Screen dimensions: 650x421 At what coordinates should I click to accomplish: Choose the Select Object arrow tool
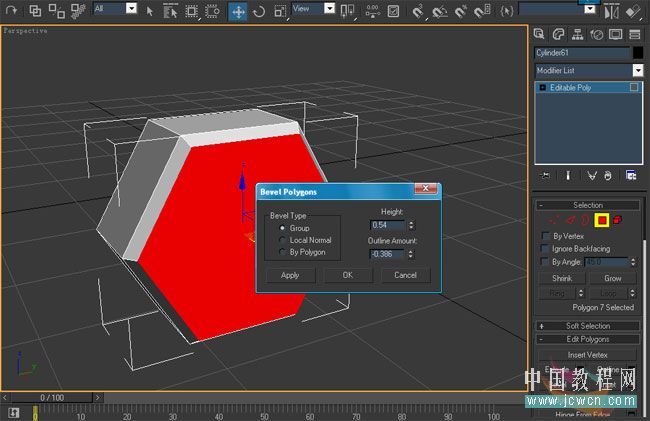tap(150, 11)
